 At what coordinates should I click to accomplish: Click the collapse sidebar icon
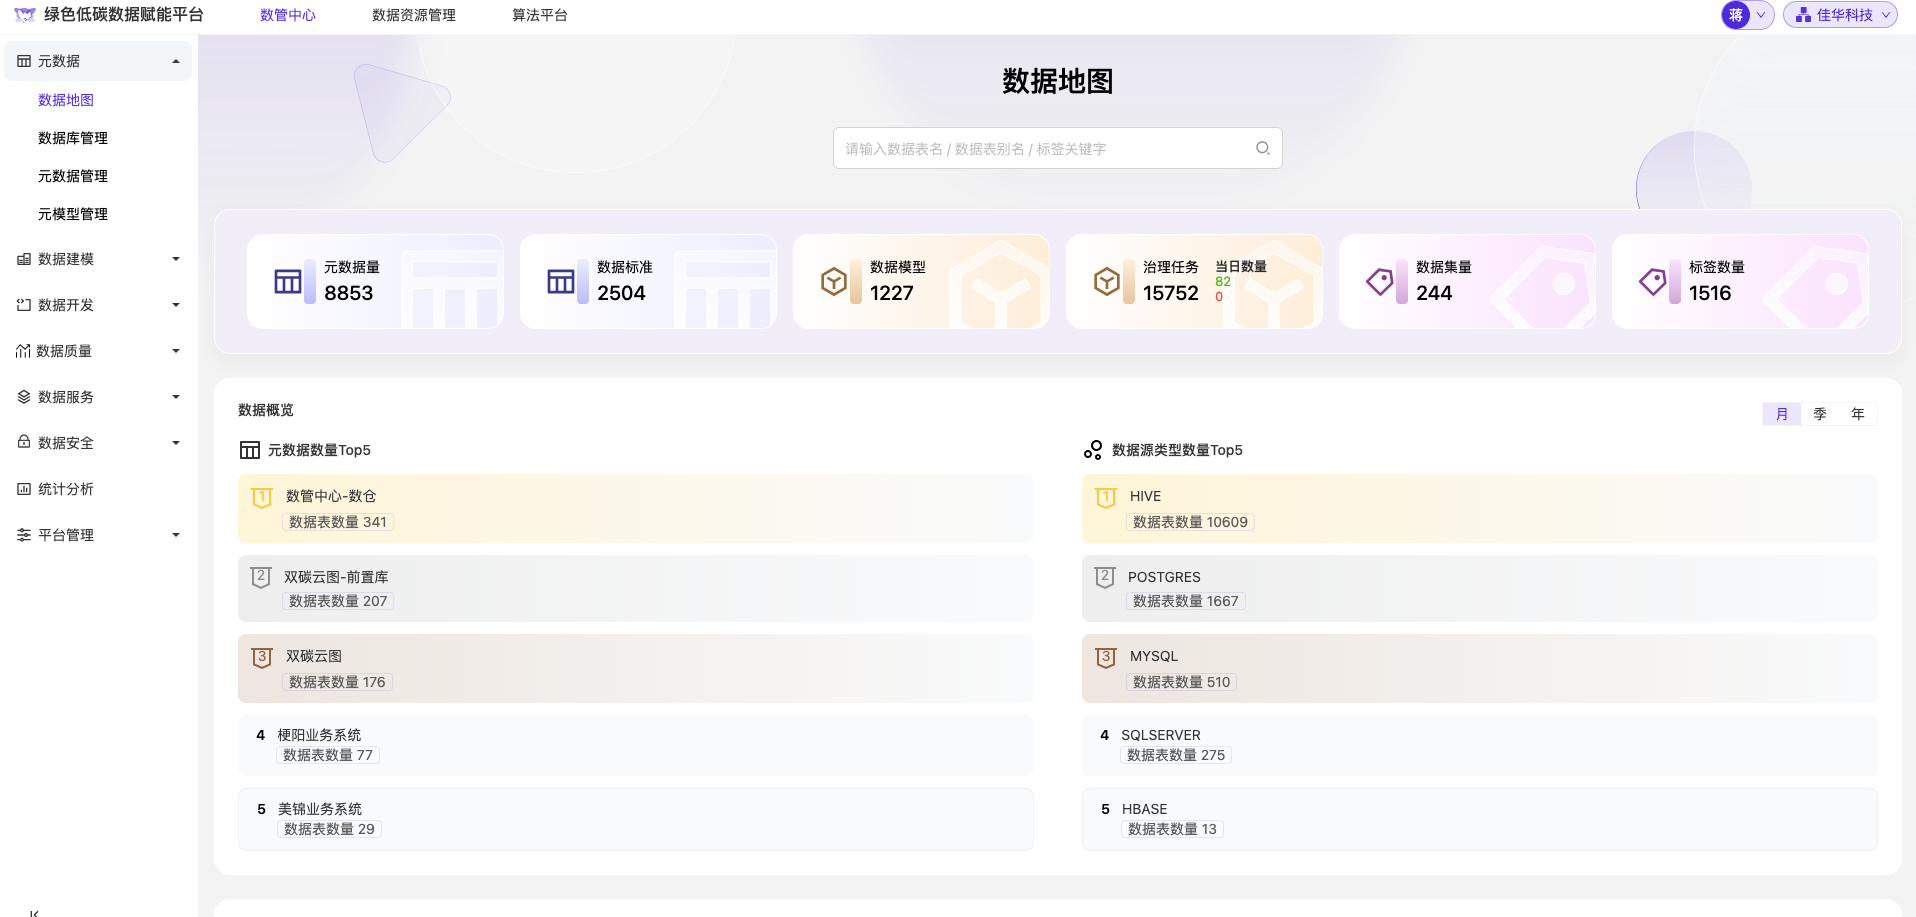[x=34, y=912]
